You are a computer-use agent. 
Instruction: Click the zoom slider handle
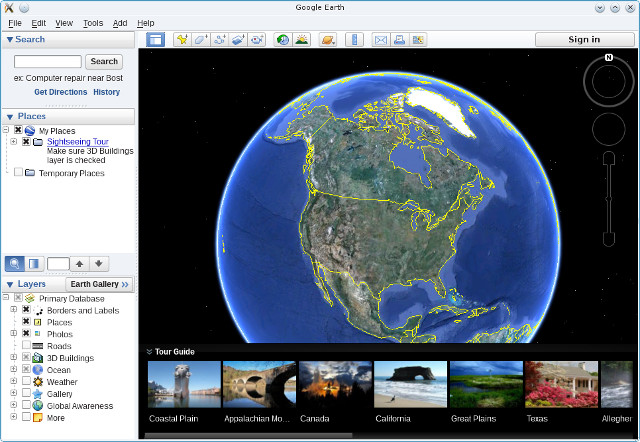tap(609, 199)
